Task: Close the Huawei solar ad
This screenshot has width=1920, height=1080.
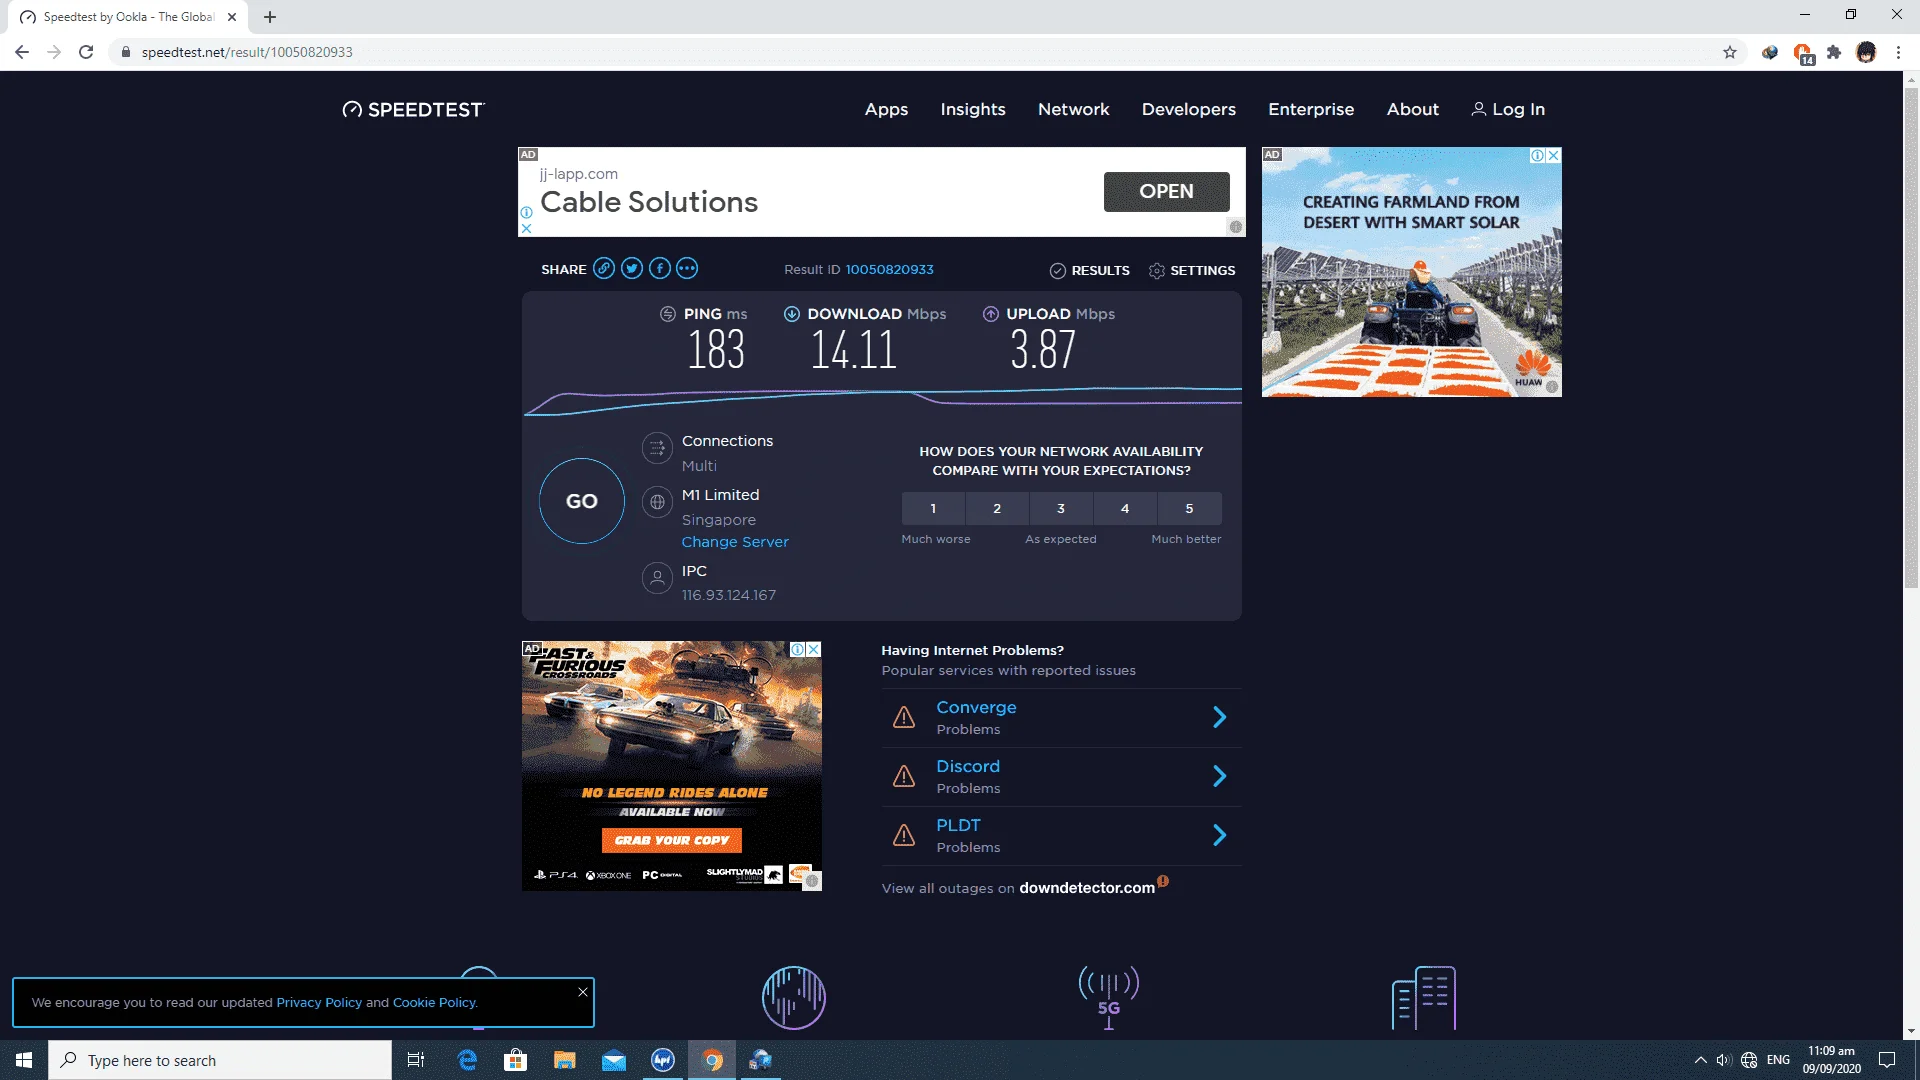Action: [x=1553, y=155]
